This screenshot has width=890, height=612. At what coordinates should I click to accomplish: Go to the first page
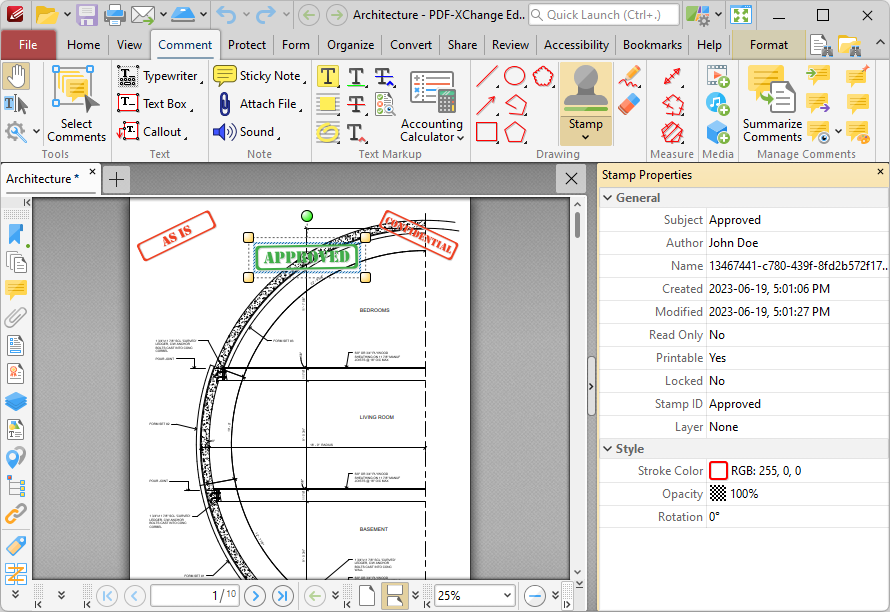click(x=107, y=596)
